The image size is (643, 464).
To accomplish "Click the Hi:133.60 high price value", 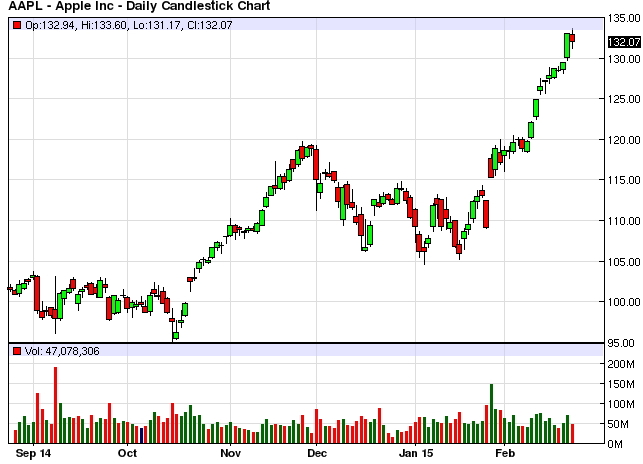I will (104, 25).
